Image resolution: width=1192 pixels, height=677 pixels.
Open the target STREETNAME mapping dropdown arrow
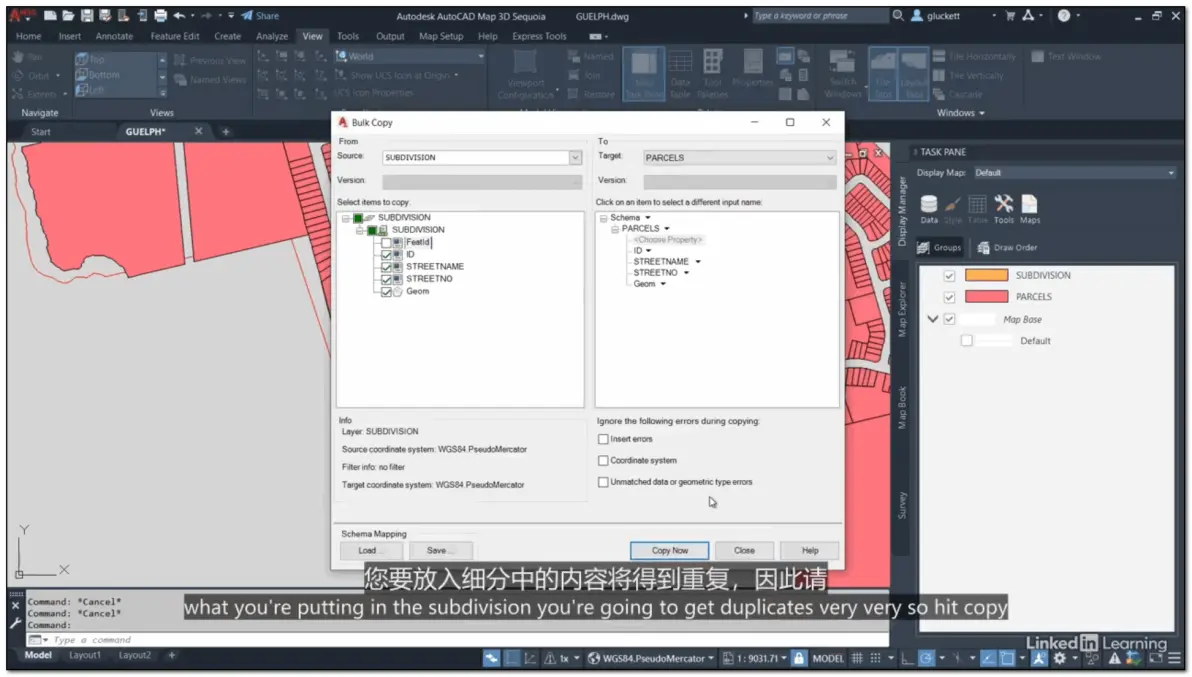click(x=698, y=261)
